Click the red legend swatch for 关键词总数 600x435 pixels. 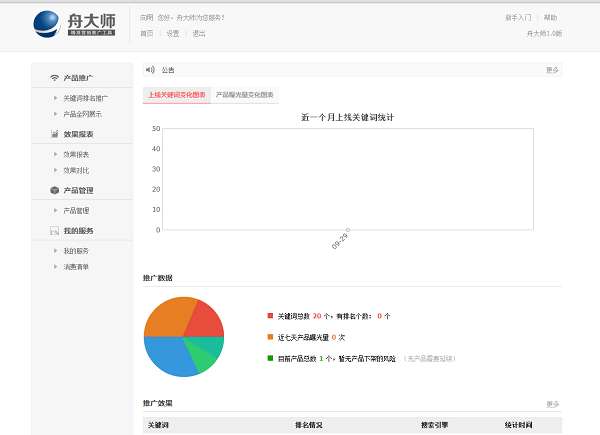[270, 316]
